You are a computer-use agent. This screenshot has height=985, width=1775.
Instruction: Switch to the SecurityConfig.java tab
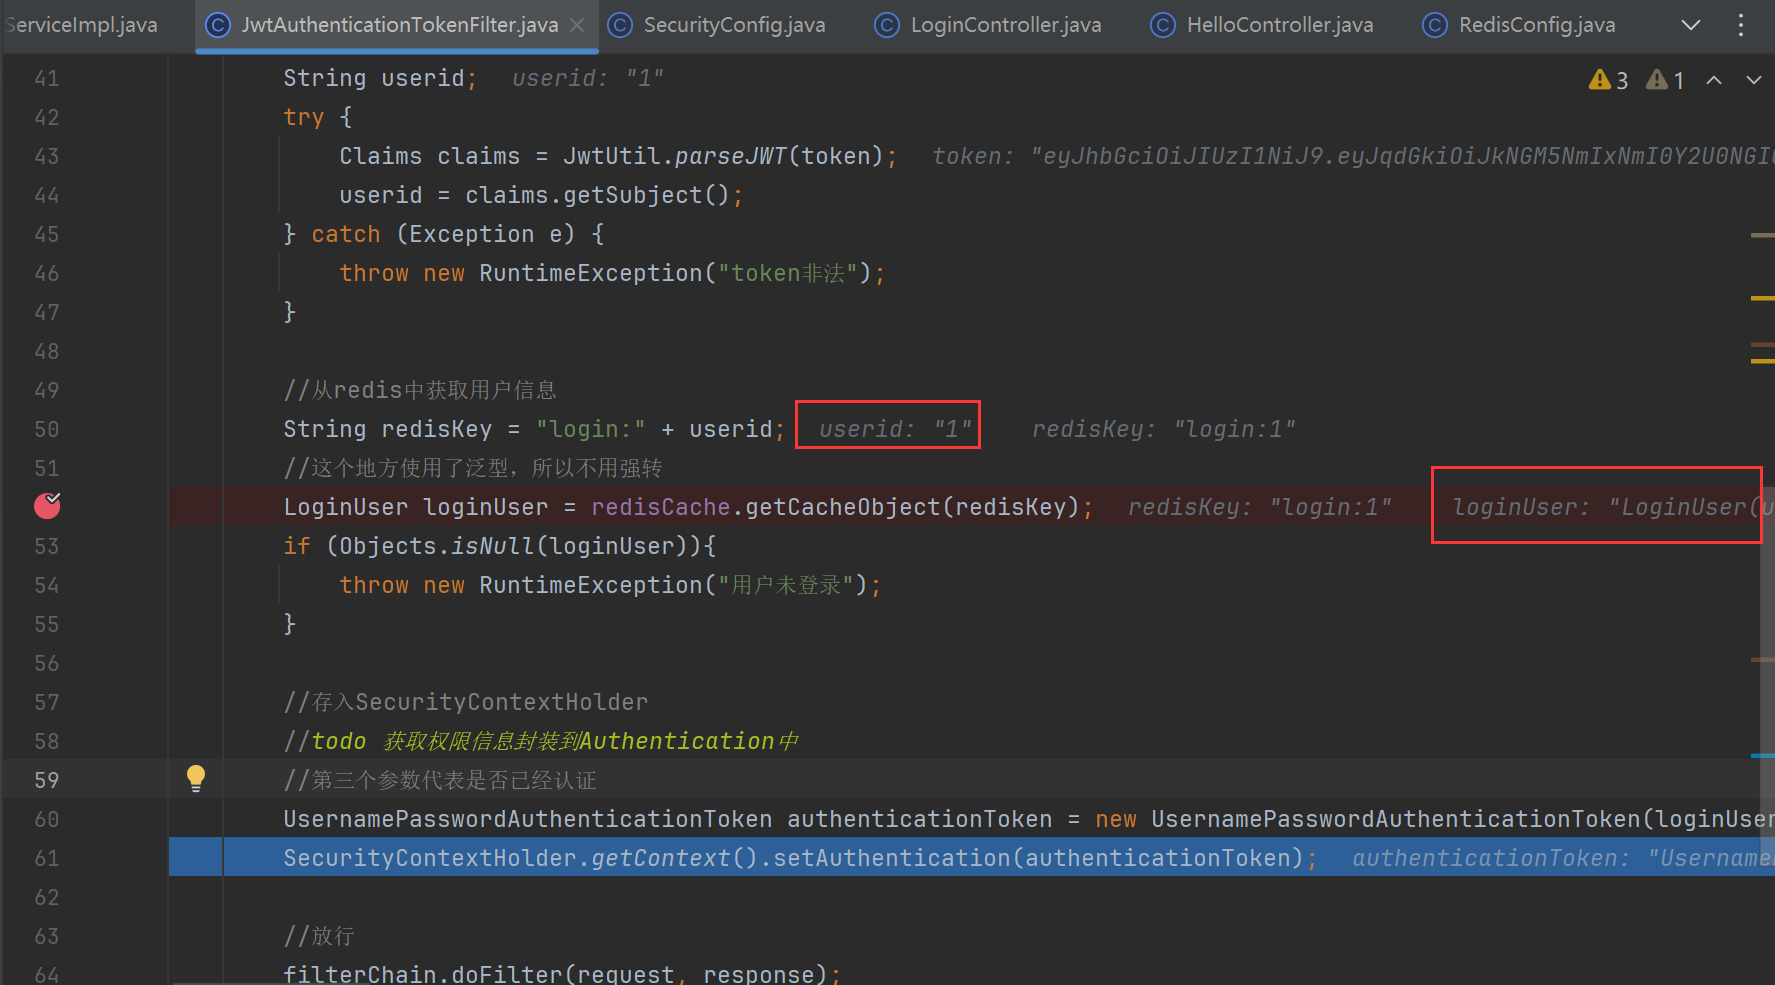point(717,25)
